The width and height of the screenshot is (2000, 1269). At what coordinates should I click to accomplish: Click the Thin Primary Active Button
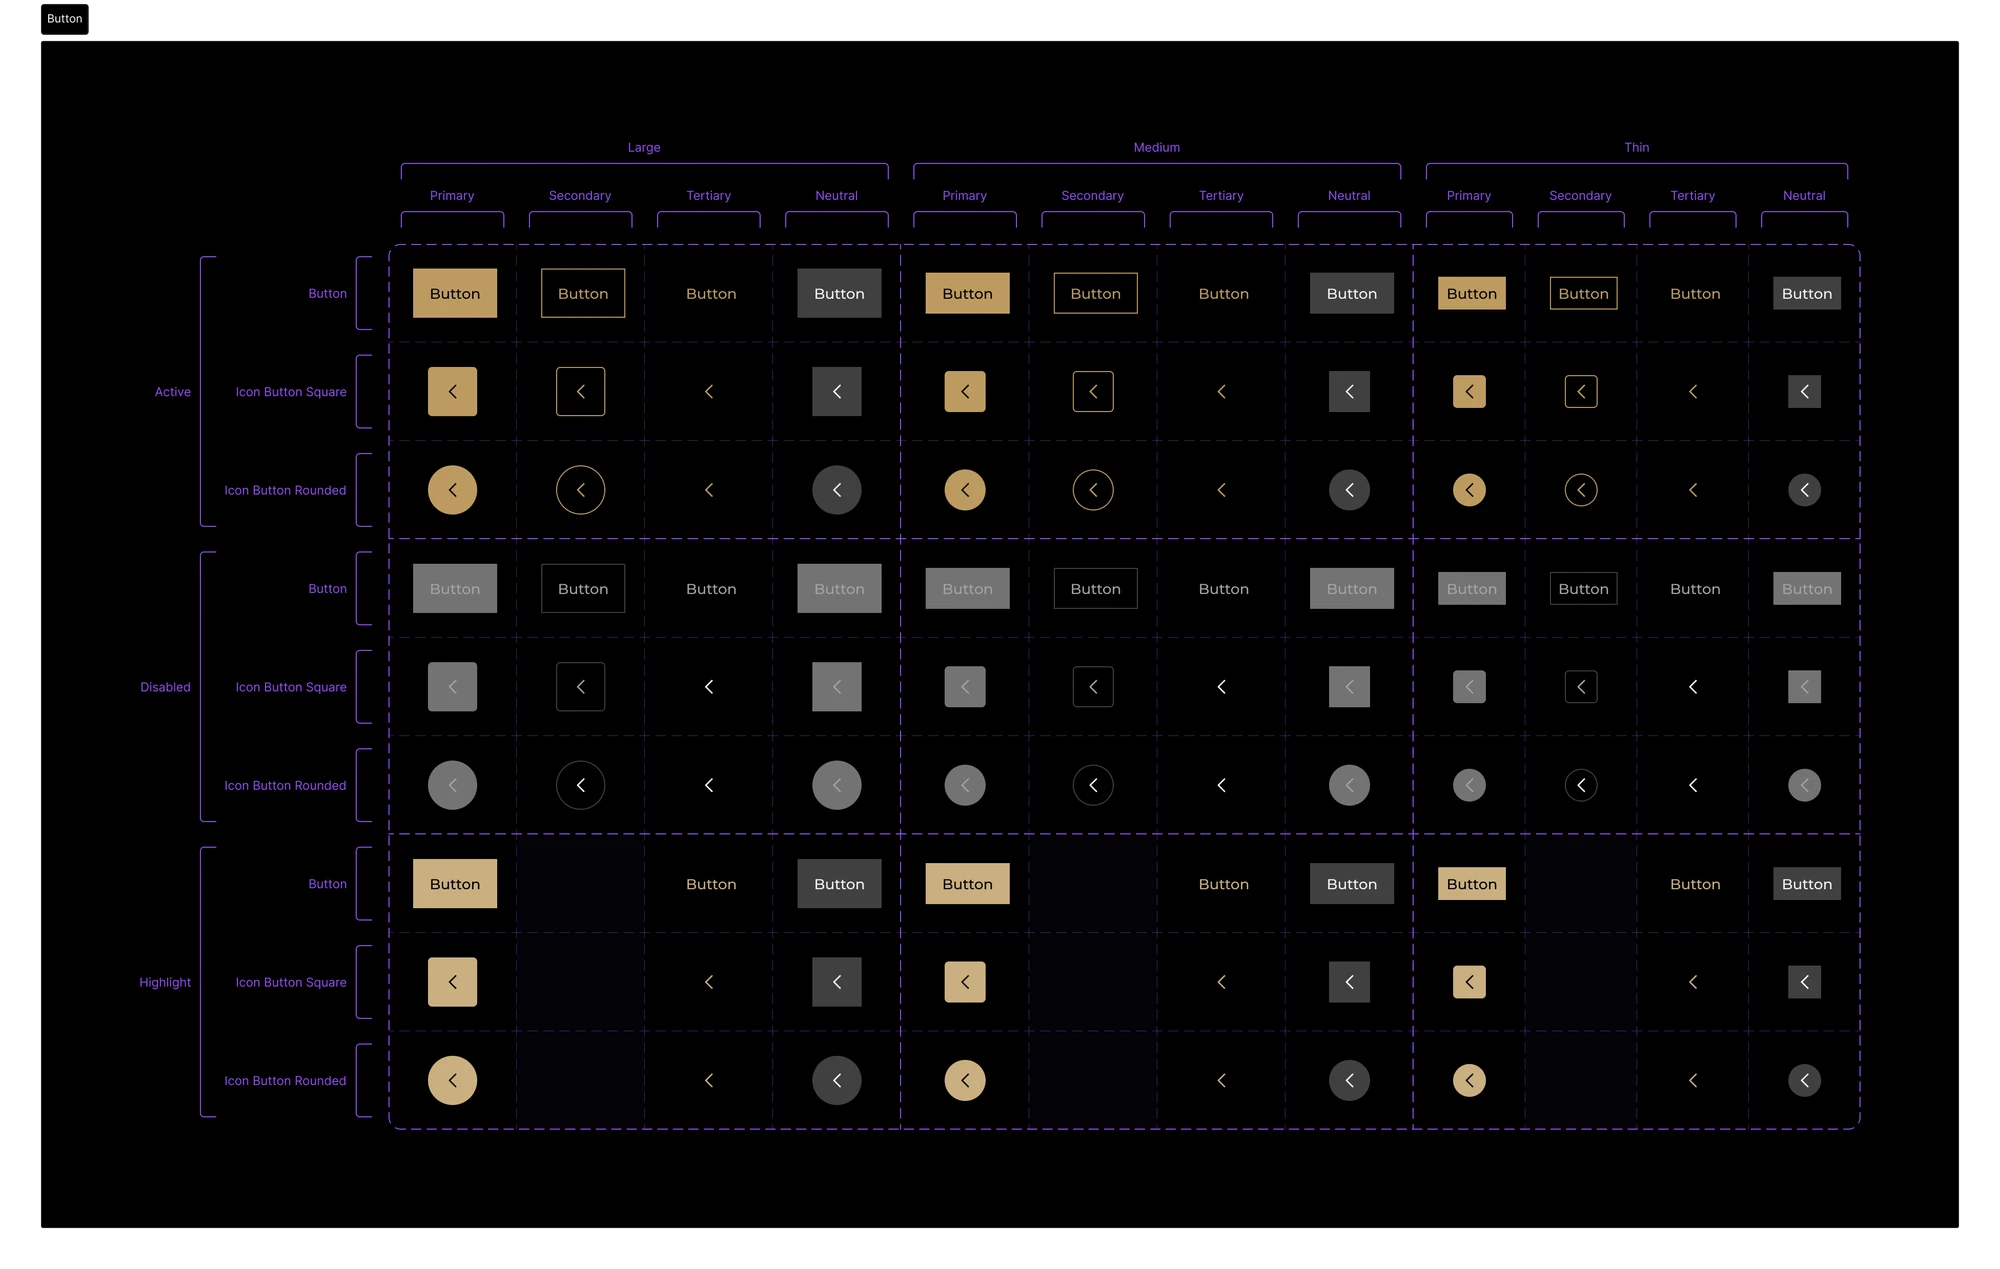(x=1472, y=293)
